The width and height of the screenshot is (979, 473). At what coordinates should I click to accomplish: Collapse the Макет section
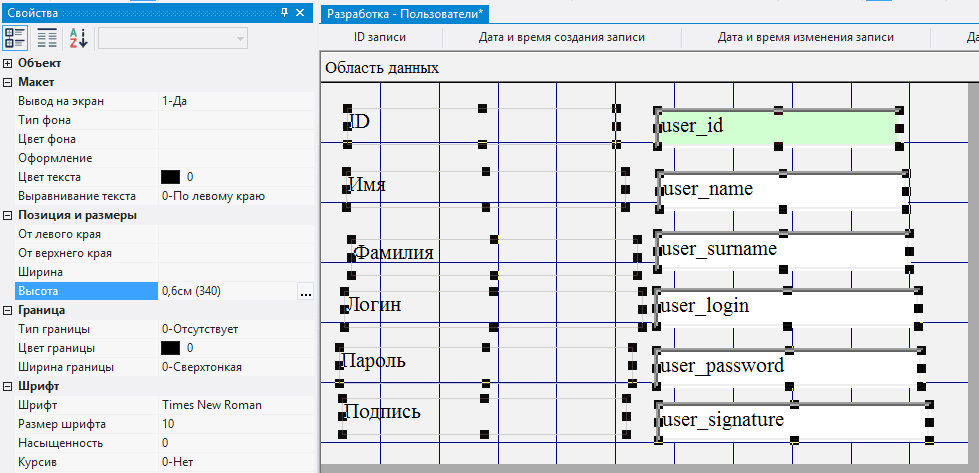8,82
